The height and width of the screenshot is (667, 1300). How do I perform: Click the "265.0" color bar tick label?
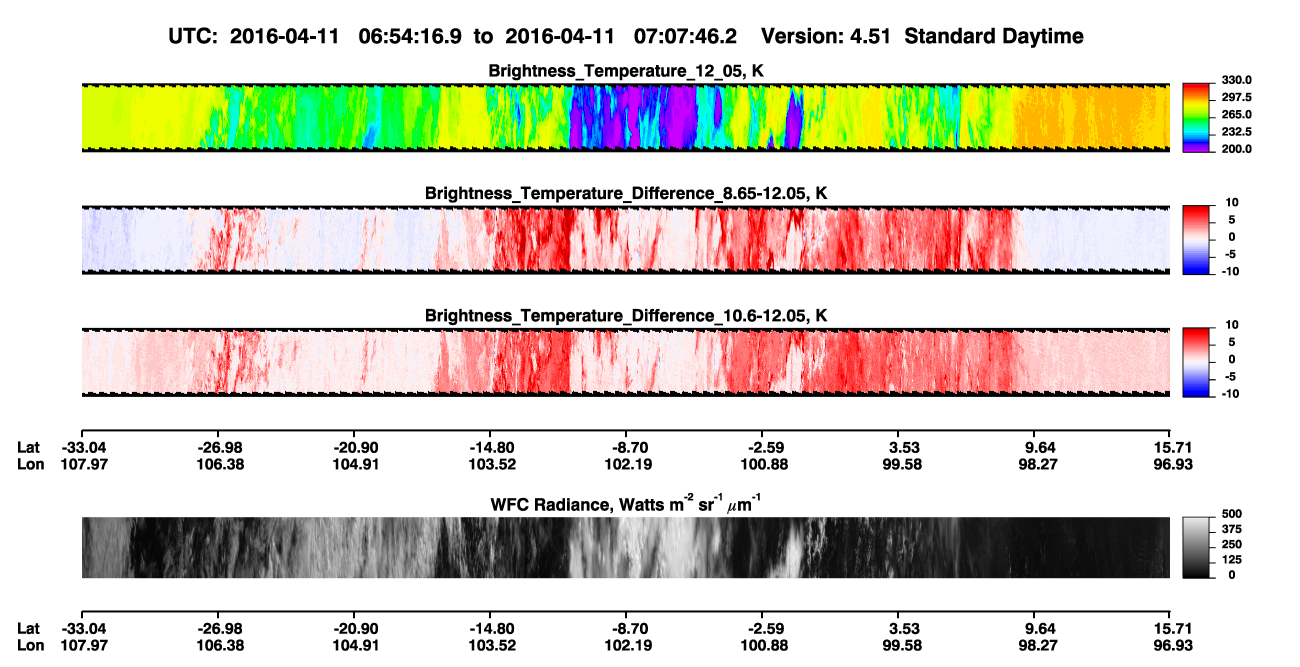click(1237, 115)
